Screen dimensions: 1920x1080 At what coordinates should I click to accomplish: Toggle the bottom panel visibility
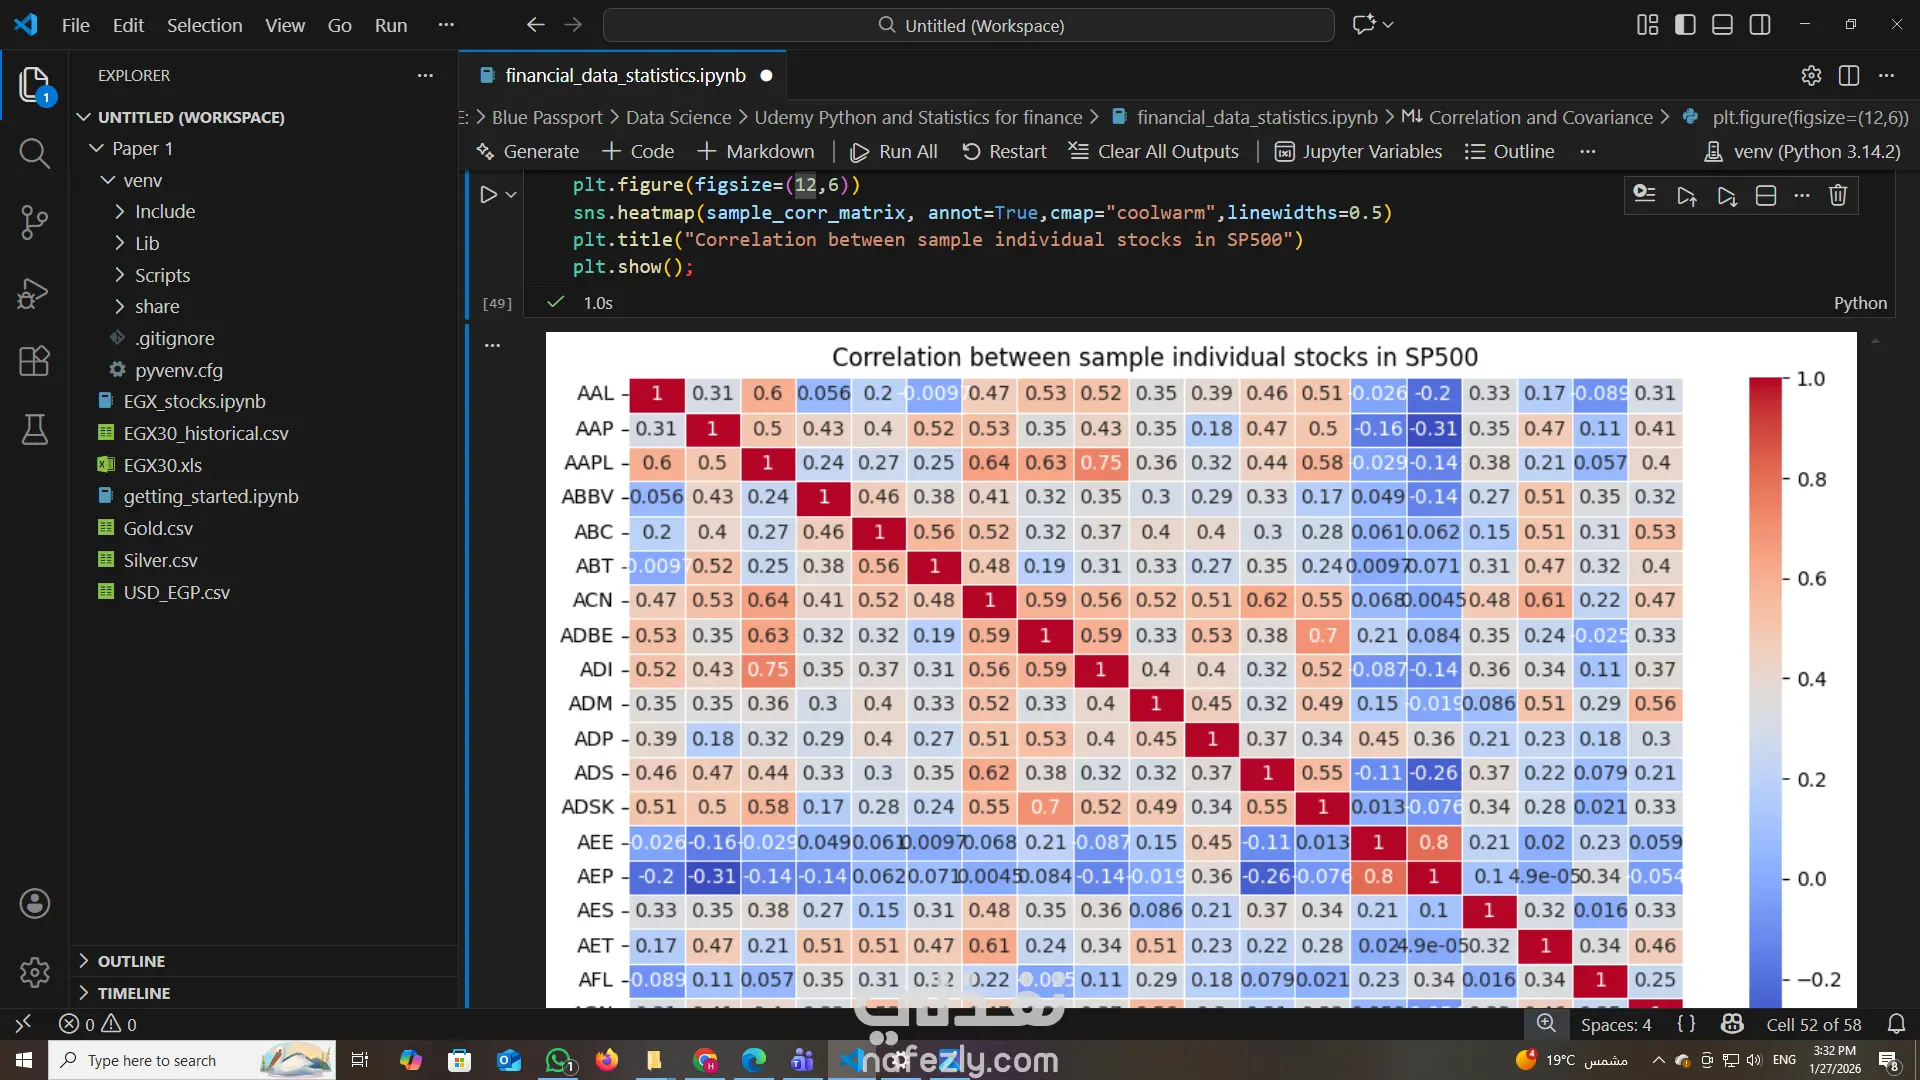pos(1722,25)
